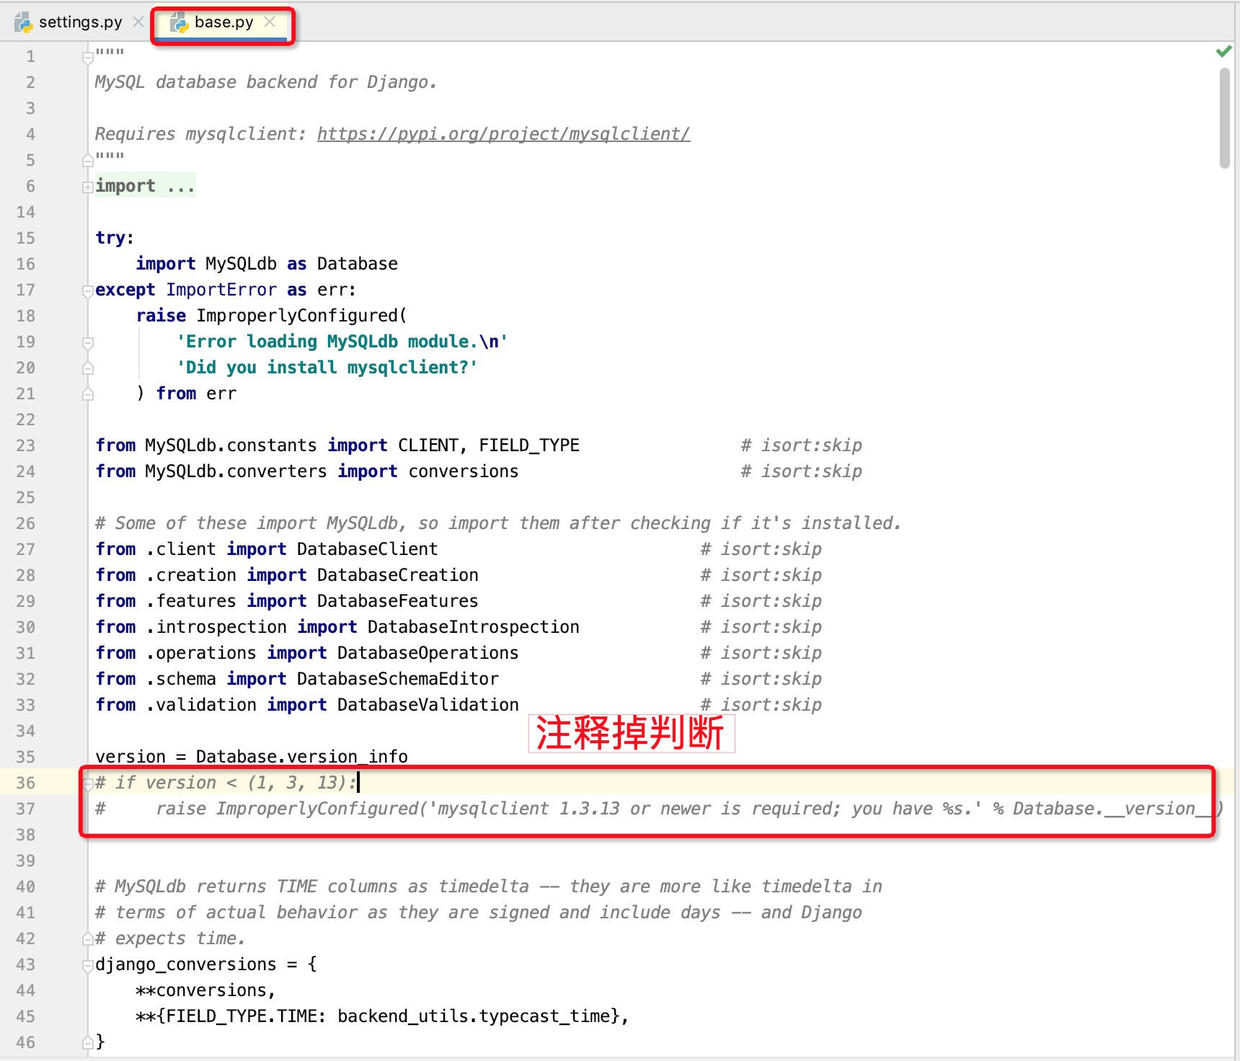Collapse the docstring at line 1
1240x1061 pixels.
[x=88, y=57]
